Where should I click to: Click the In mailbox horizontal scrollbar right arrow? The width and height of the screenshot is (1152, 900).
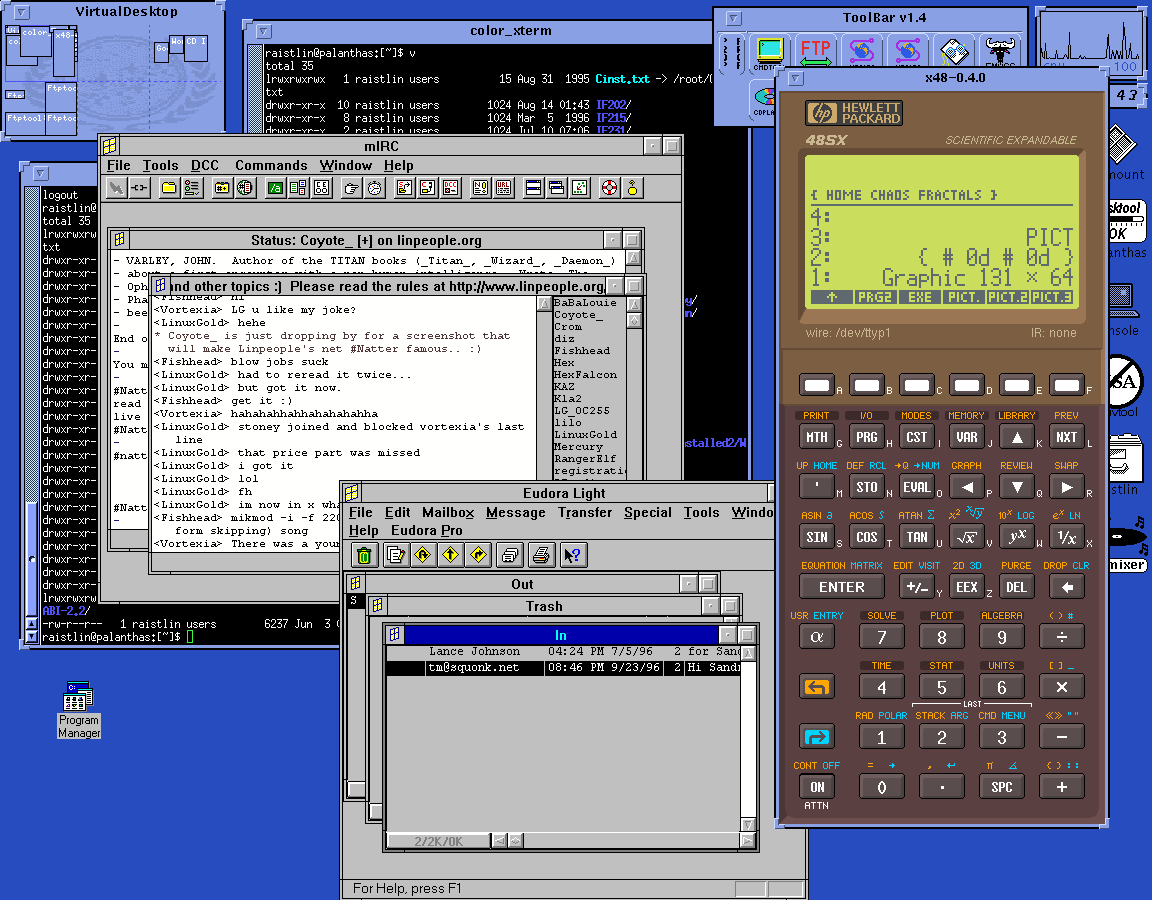pos(747,840)
